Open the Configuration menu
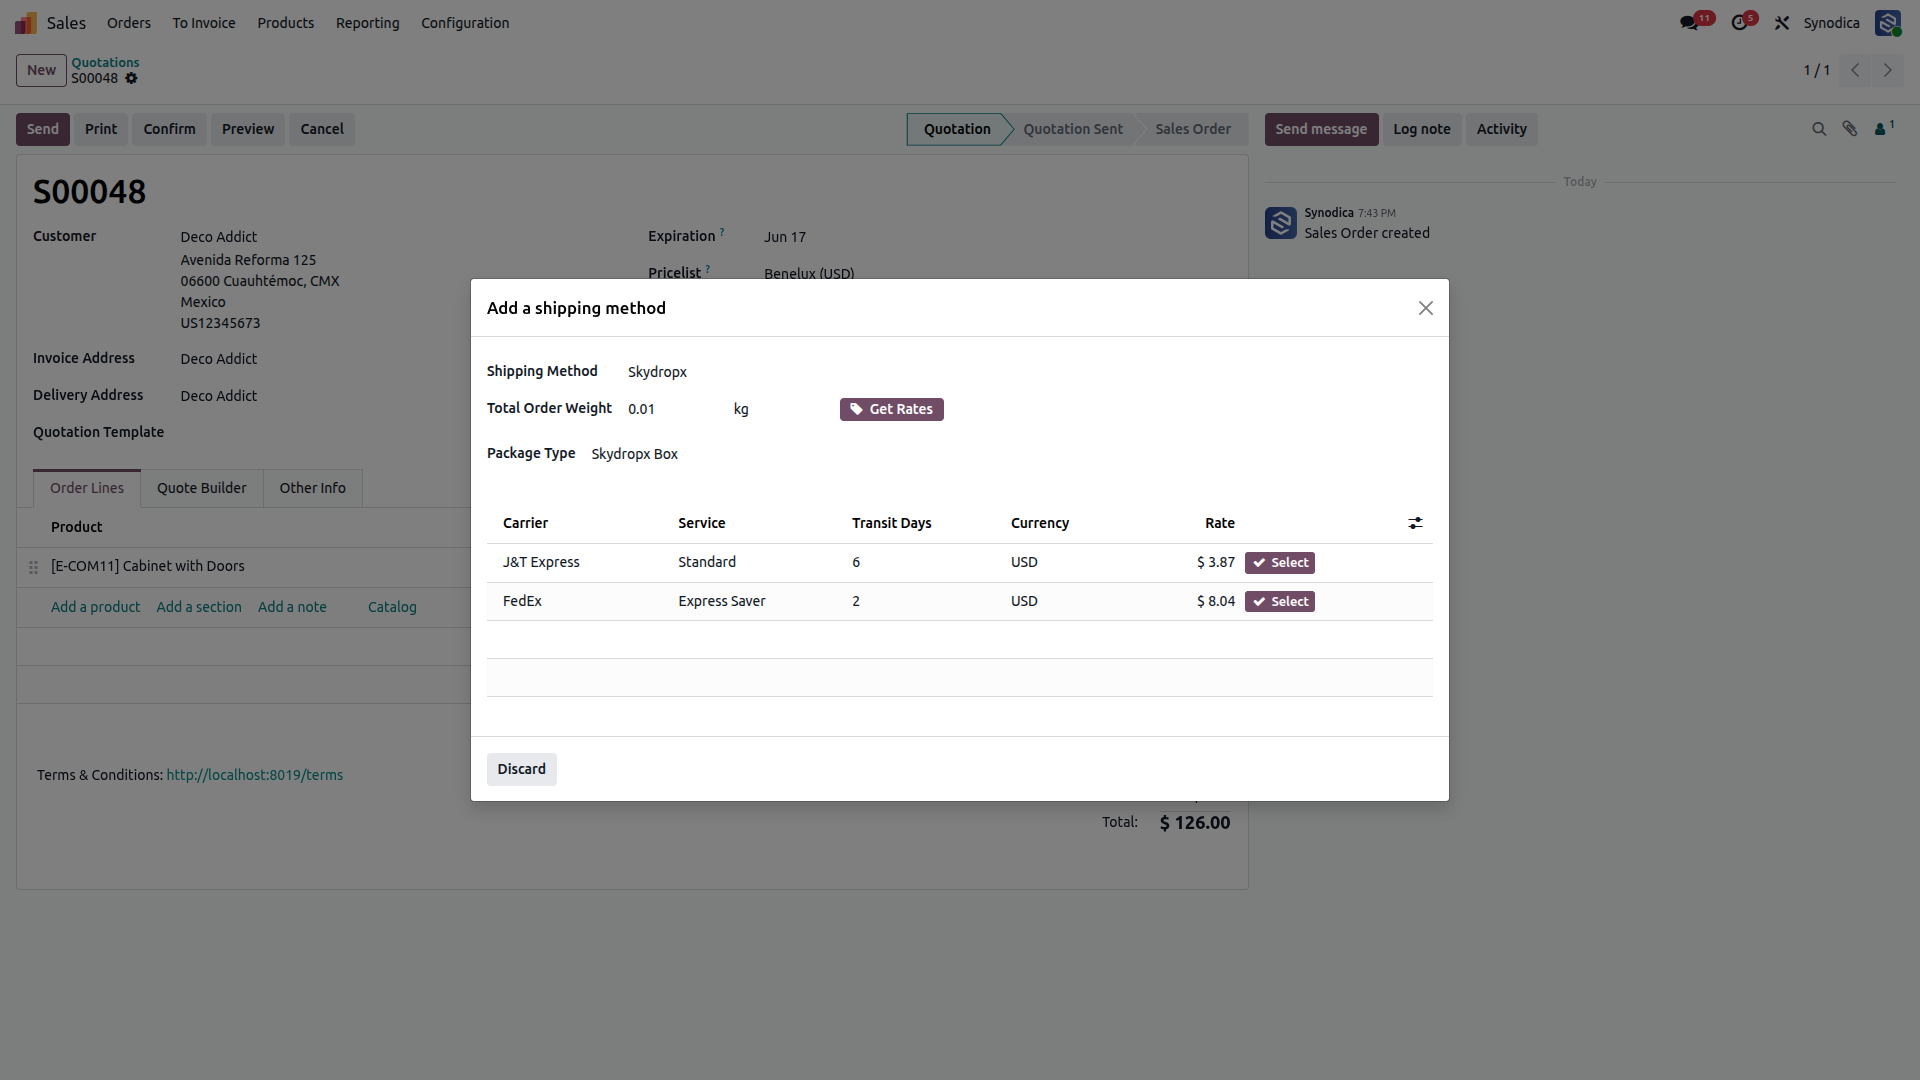Viewport: 1920px width, 1080px height. [x=465, y=23]
